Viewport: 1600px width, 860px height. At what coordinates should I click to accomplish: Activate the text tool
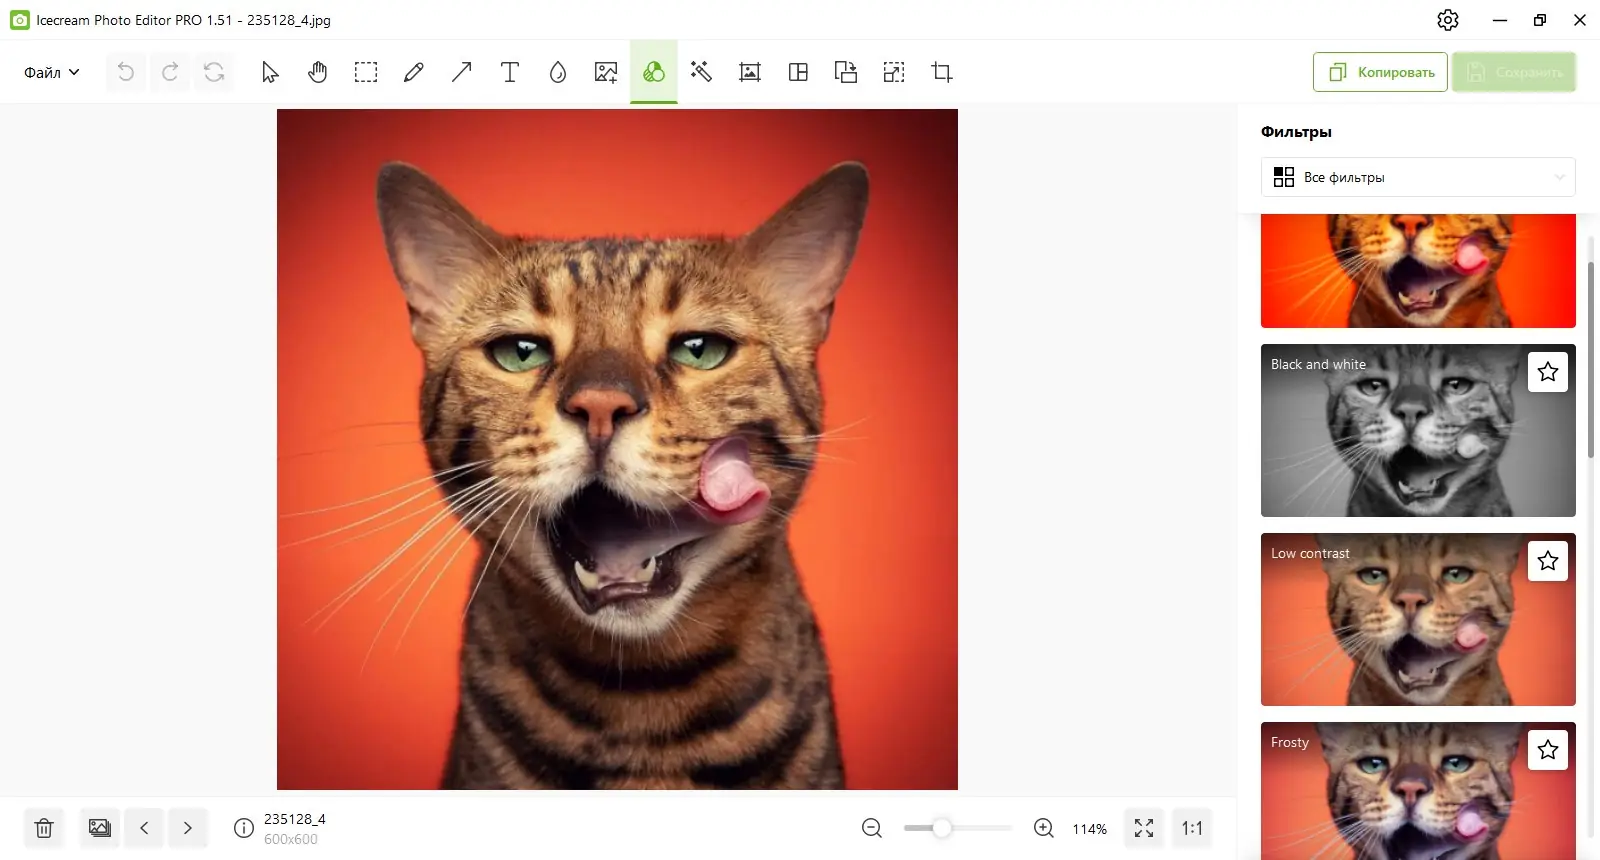tap(510, 72)
